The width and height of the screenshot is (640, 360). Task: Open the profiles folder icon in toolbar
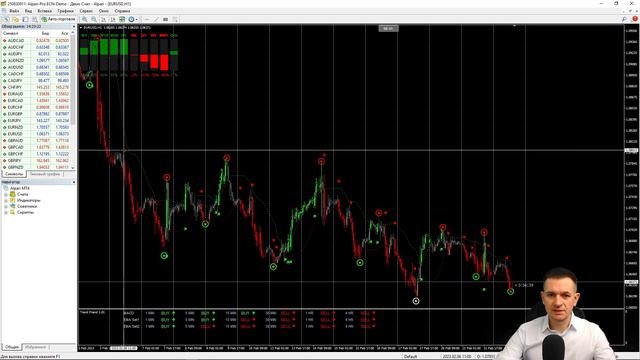click(16, 19)
